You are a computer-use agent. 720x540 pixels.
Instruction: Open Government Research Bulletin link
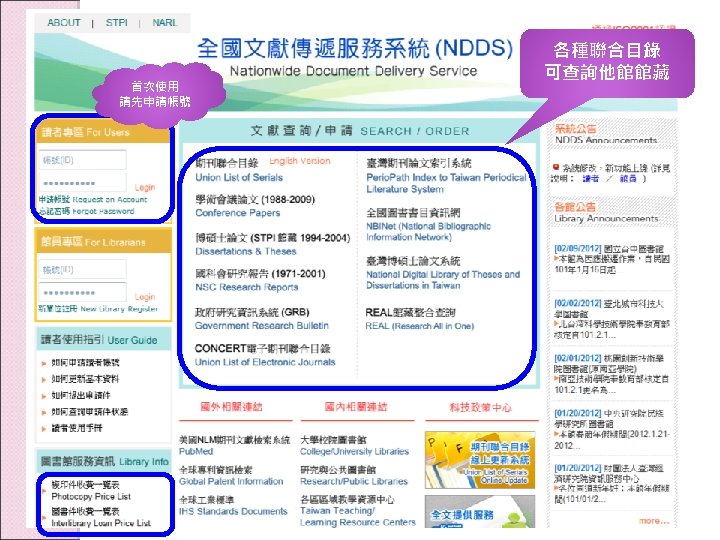(262, 326)
